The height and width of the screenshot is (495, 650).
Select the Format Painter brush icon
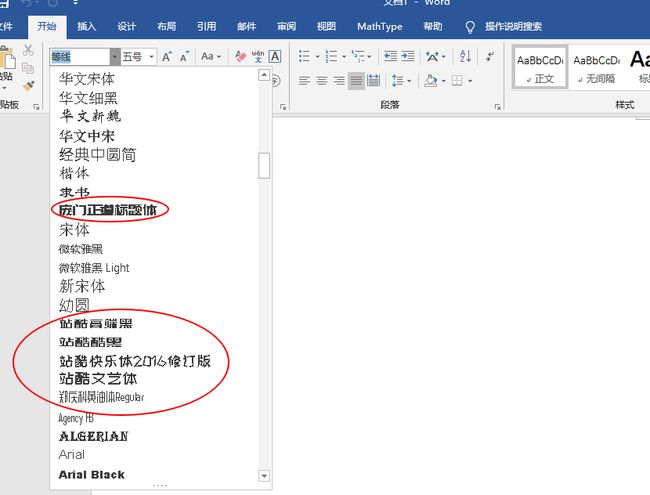click(28, 86)
